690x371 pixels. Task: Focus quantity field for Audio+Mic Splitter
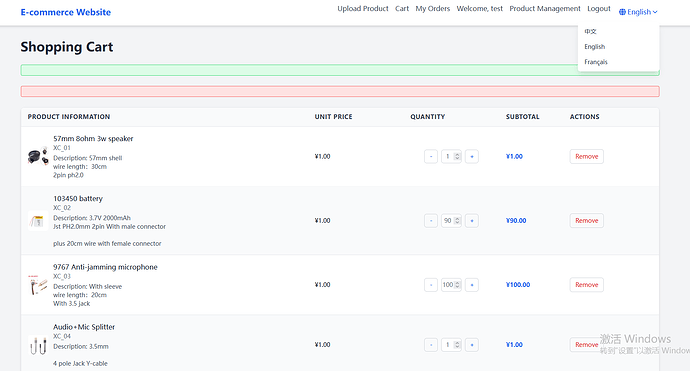click(x=451, y=345)
